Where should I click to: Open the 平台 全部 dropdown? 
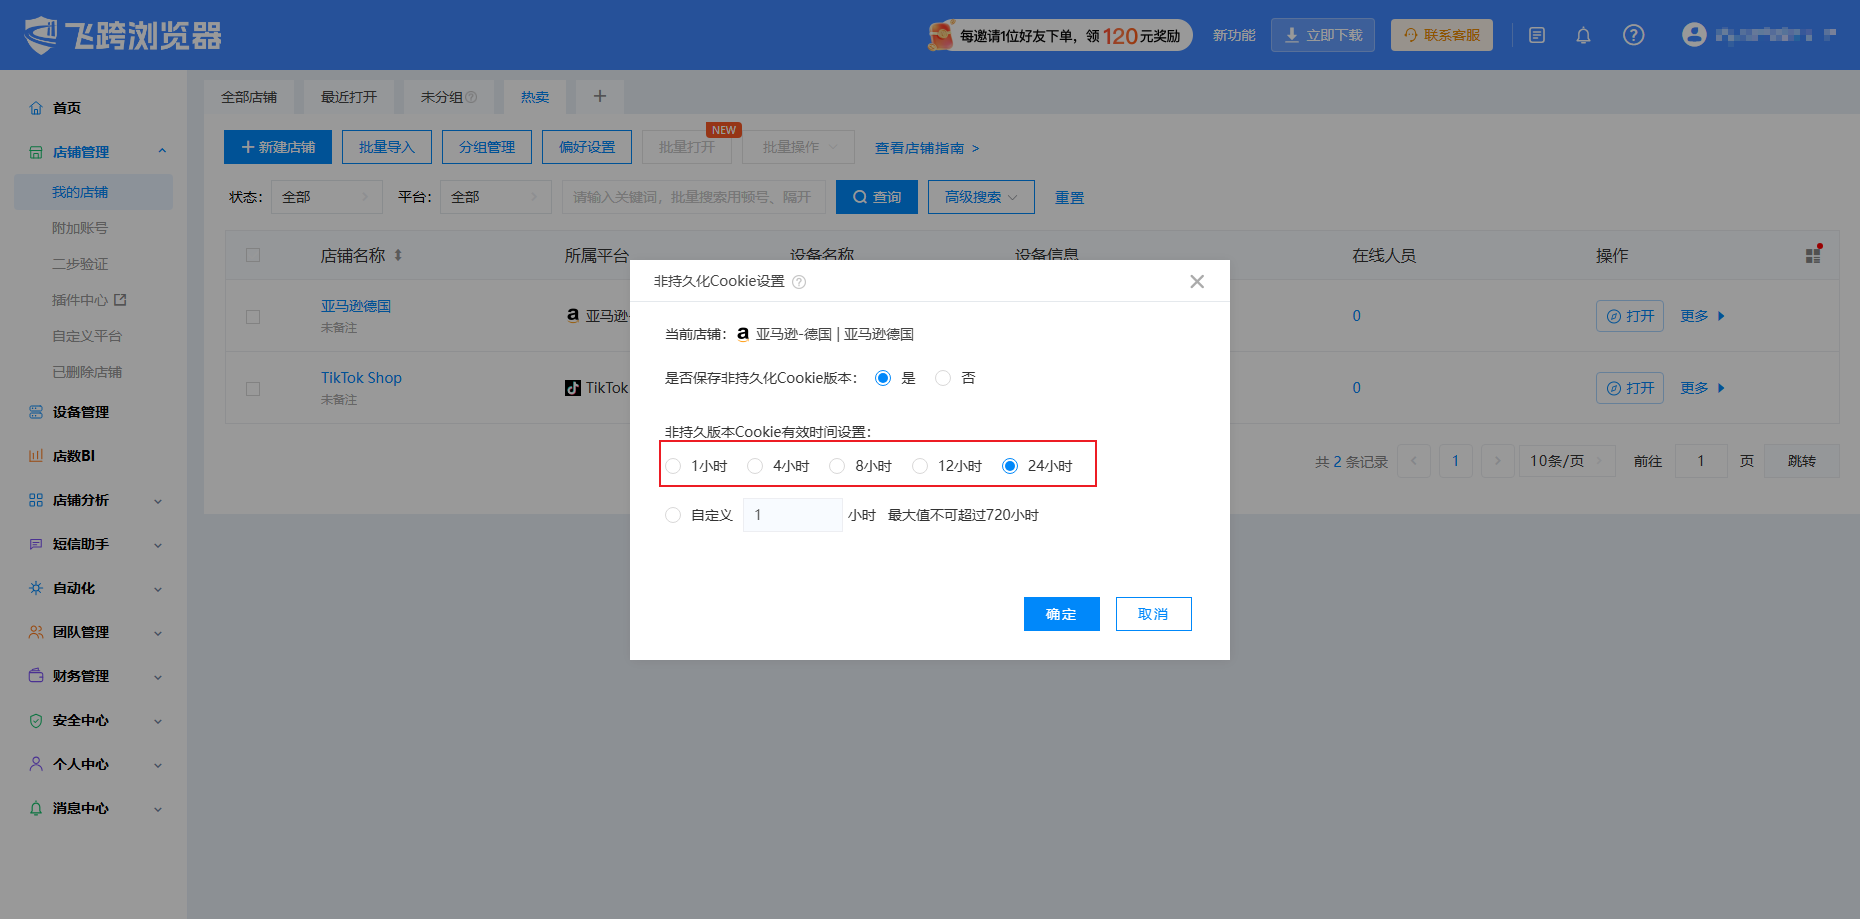(x=496, y=197)
